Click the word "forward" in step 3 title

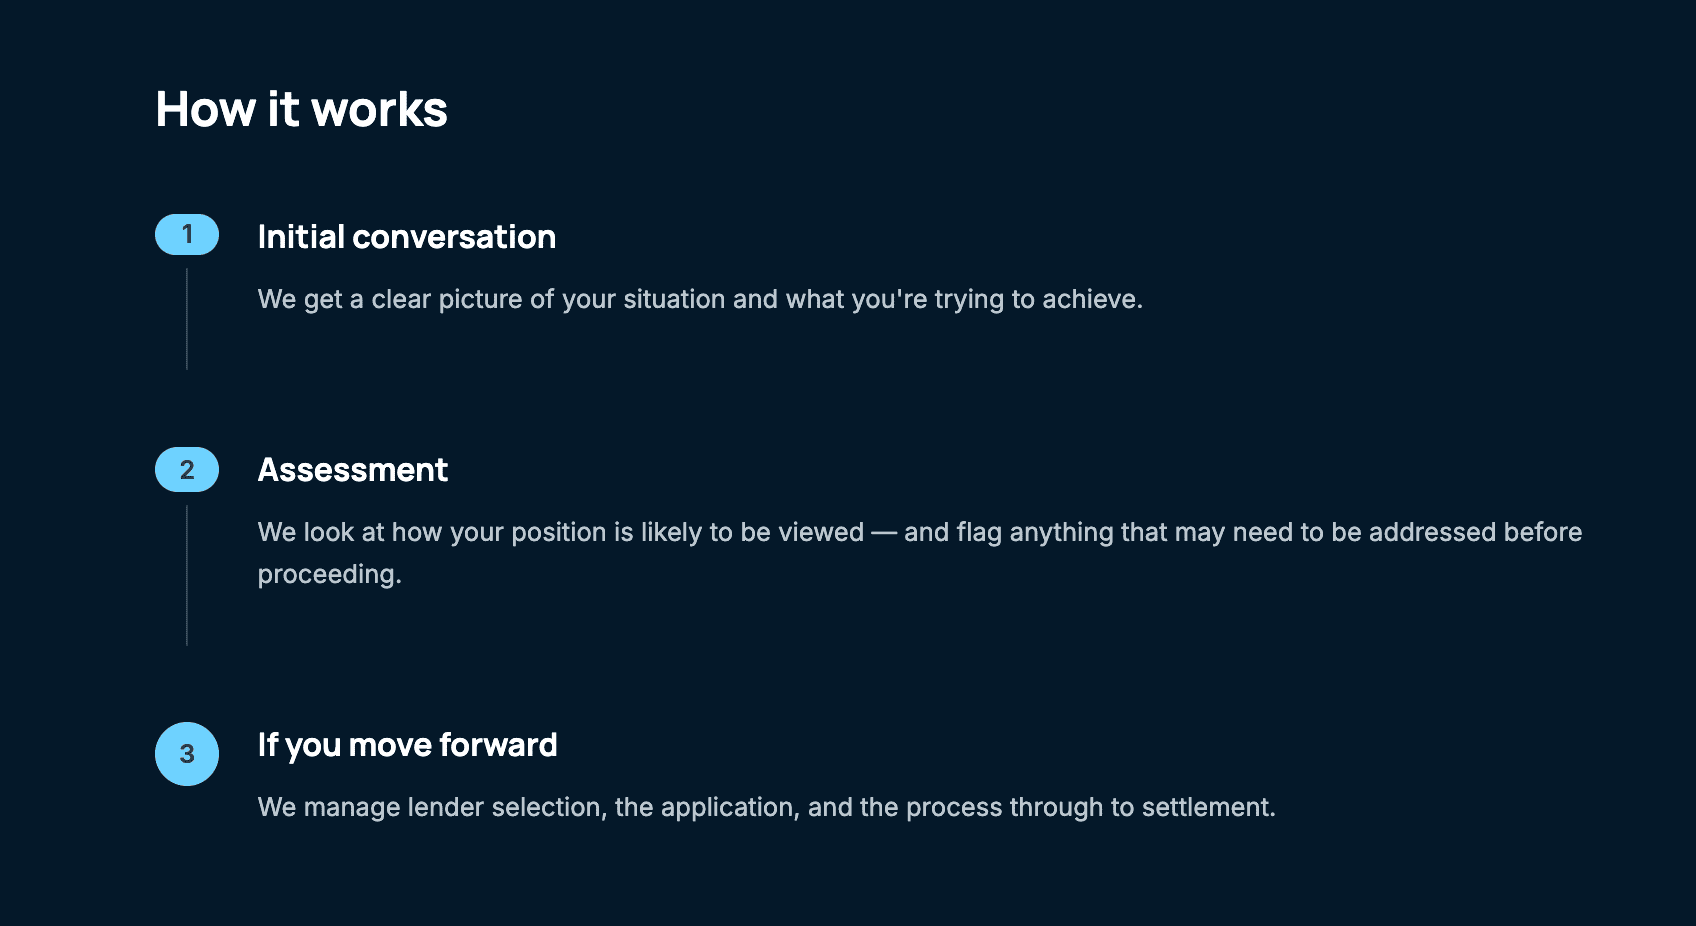498,745
